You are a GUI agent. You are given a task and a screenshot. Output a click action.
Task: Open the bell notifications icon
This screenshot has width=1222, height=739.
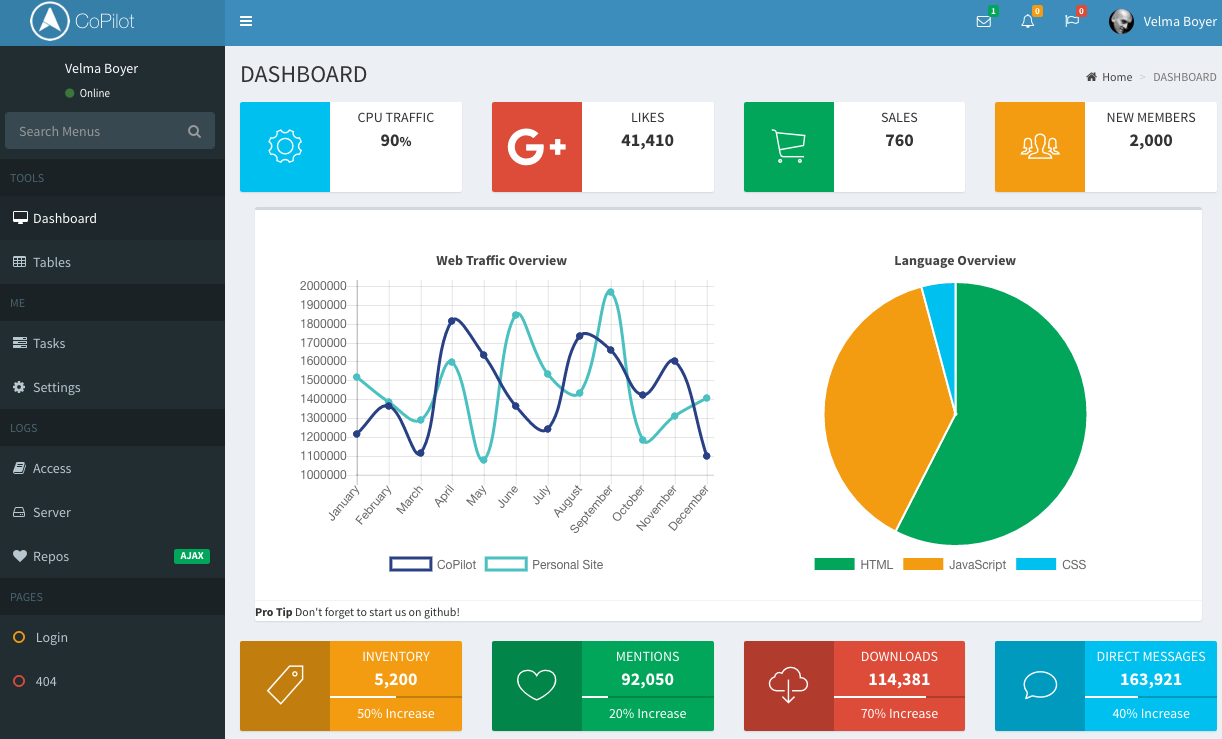point(1027,21)
